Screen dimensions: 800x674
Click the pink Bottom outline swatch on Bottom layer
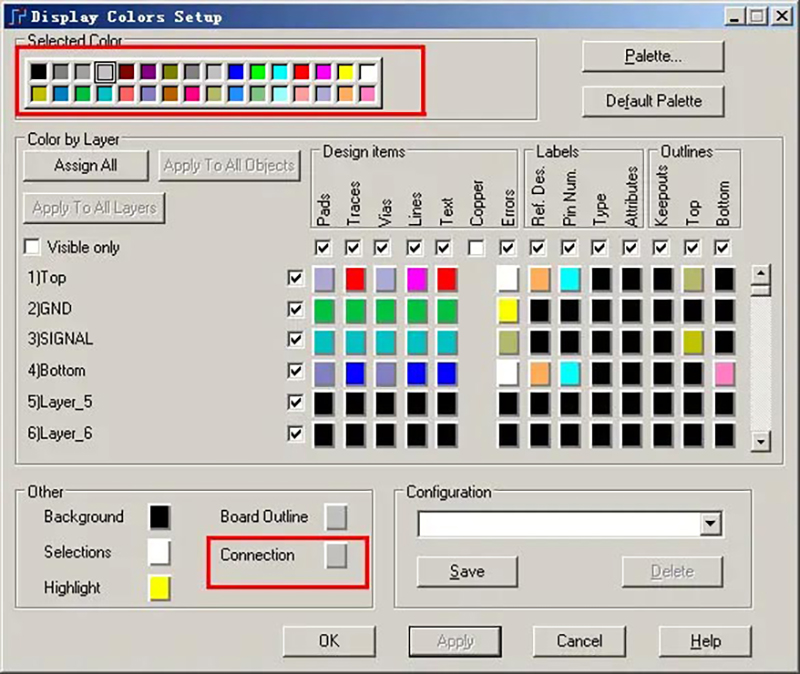(x=724, y=373)
